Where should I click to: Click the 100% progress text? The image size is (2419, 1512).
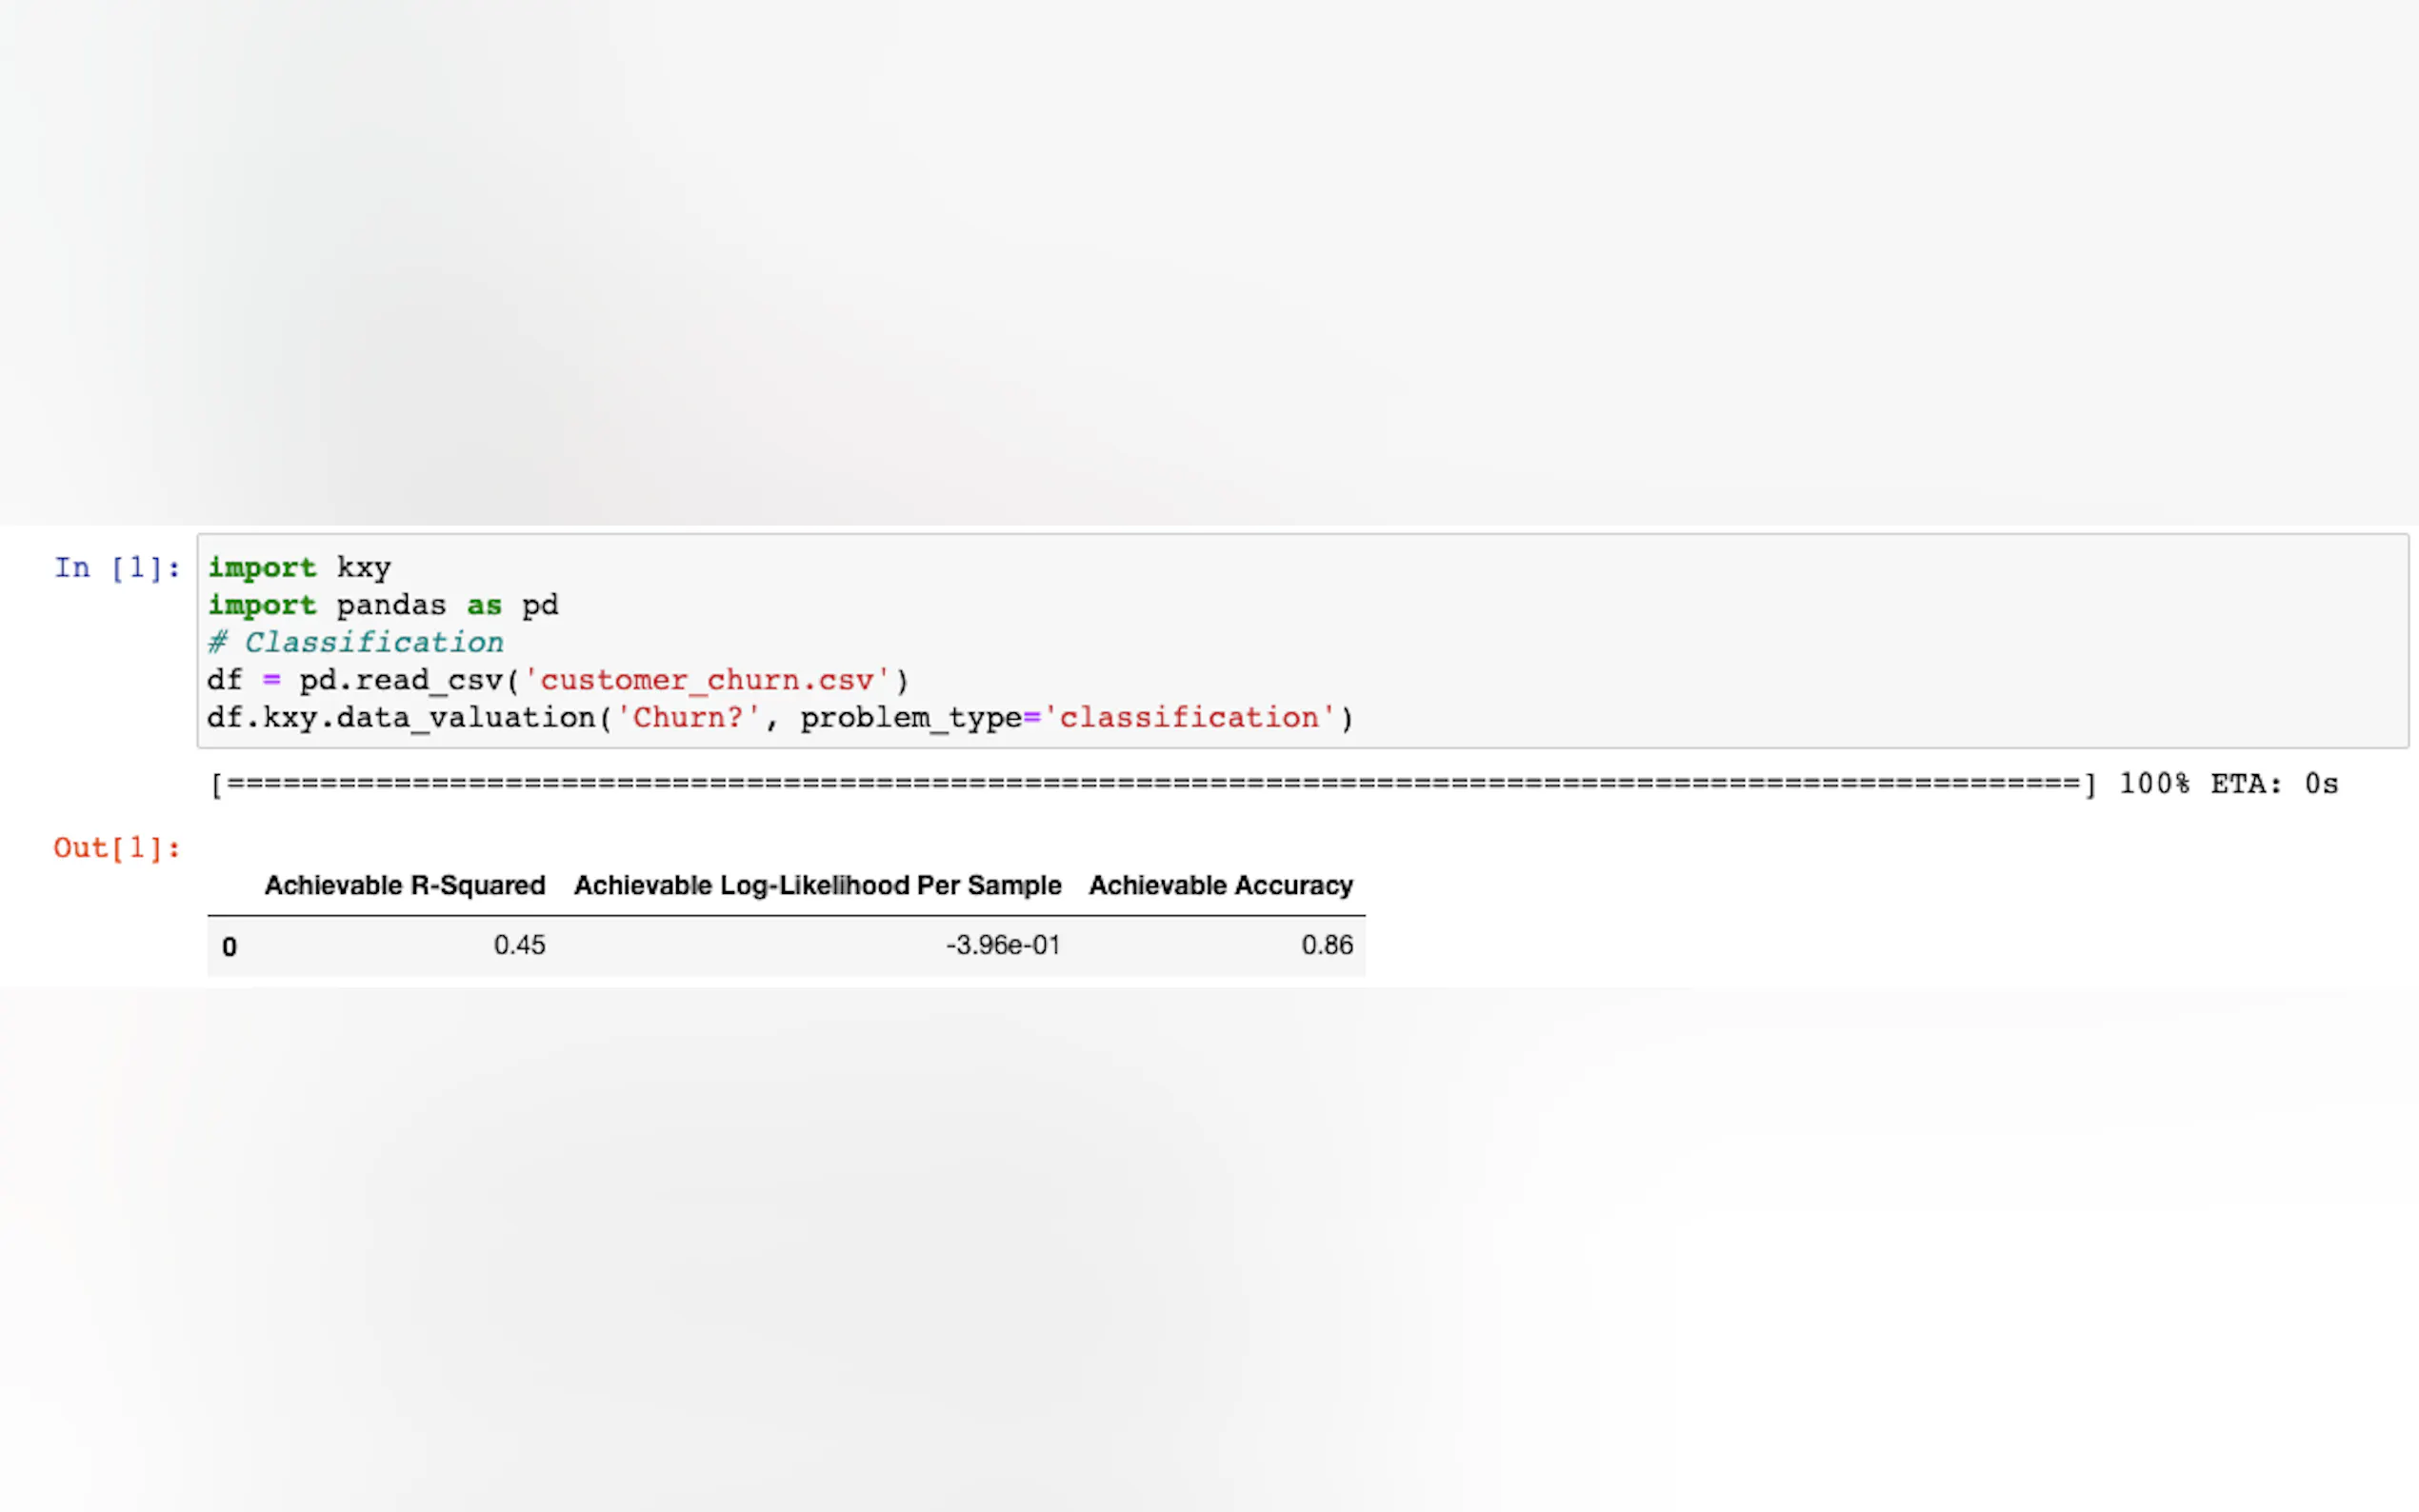click(x=2154, y=784)
